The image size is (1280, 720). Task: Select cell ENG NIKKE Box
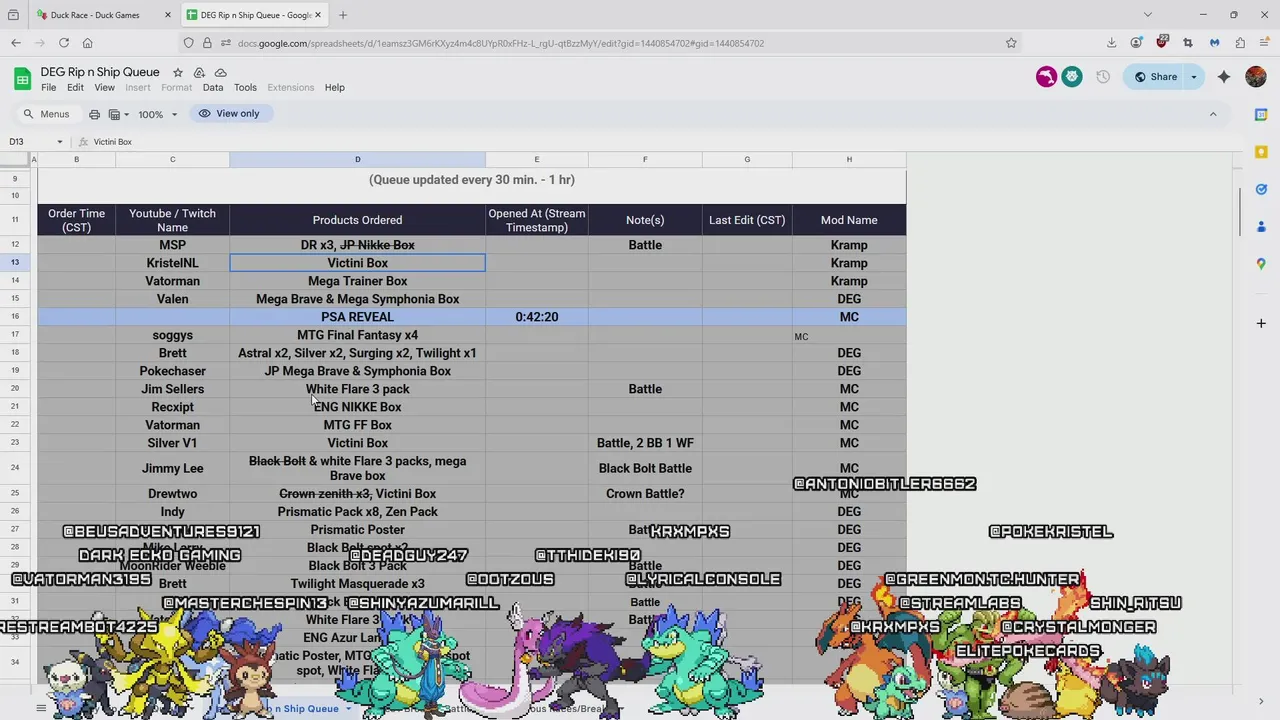pyautogui.click(x=357, y=407)
